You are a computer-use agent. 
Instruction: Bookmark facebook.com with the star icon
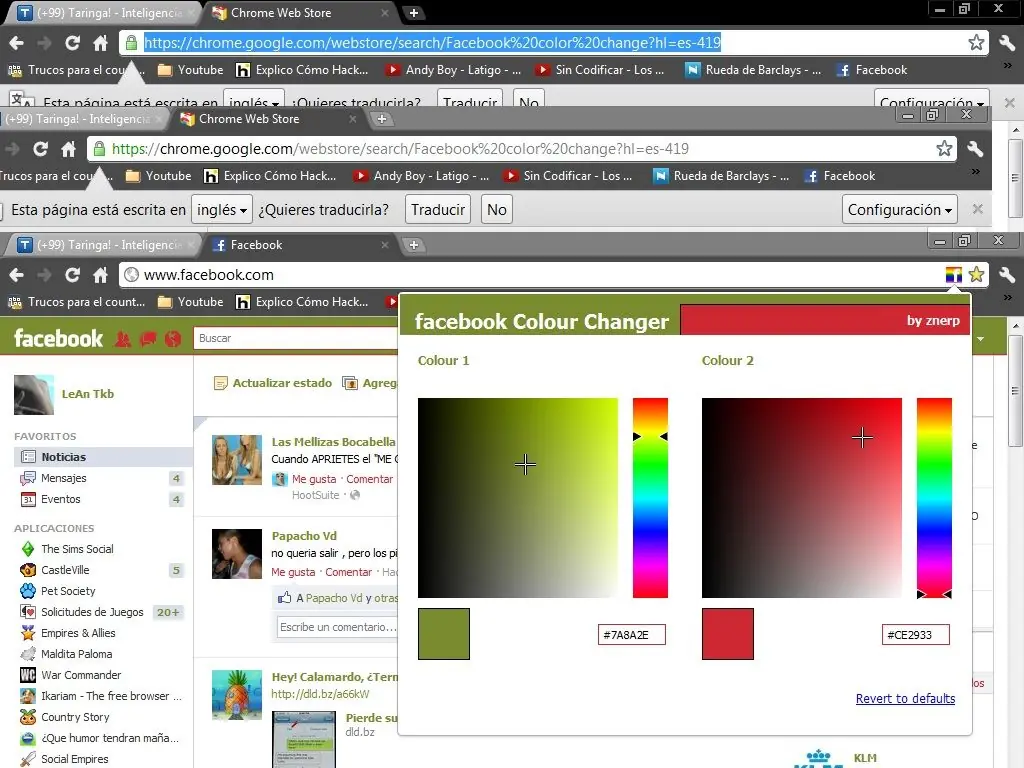click(976, 275)
